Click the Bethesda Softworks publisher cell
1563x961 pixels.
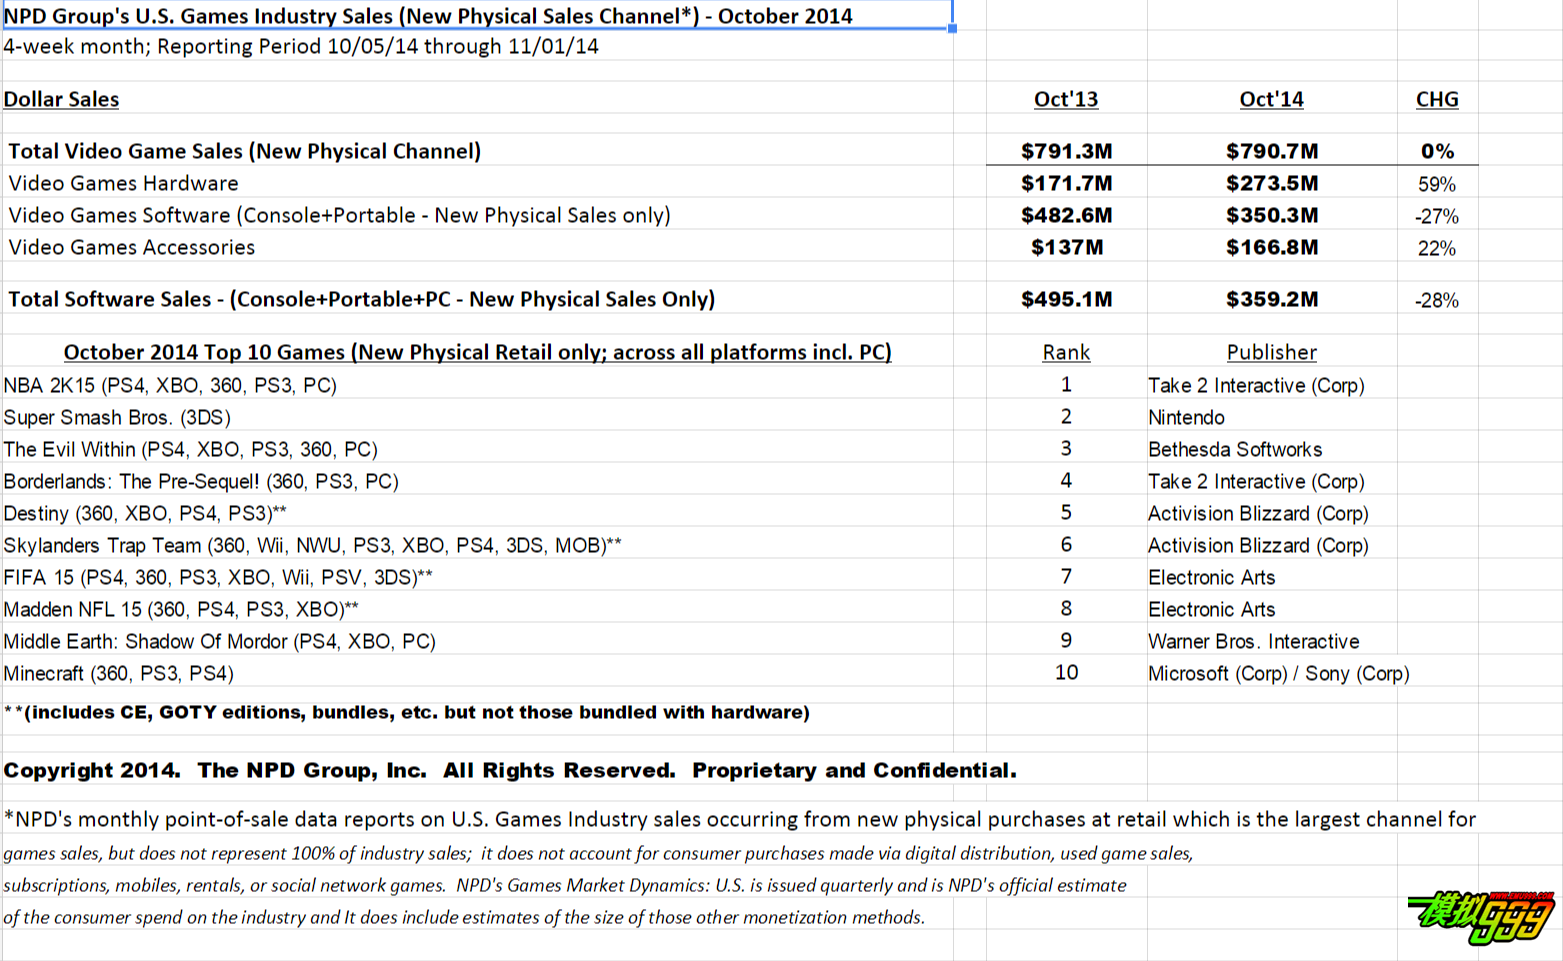pyautogui.click(x=1235, y=449)
